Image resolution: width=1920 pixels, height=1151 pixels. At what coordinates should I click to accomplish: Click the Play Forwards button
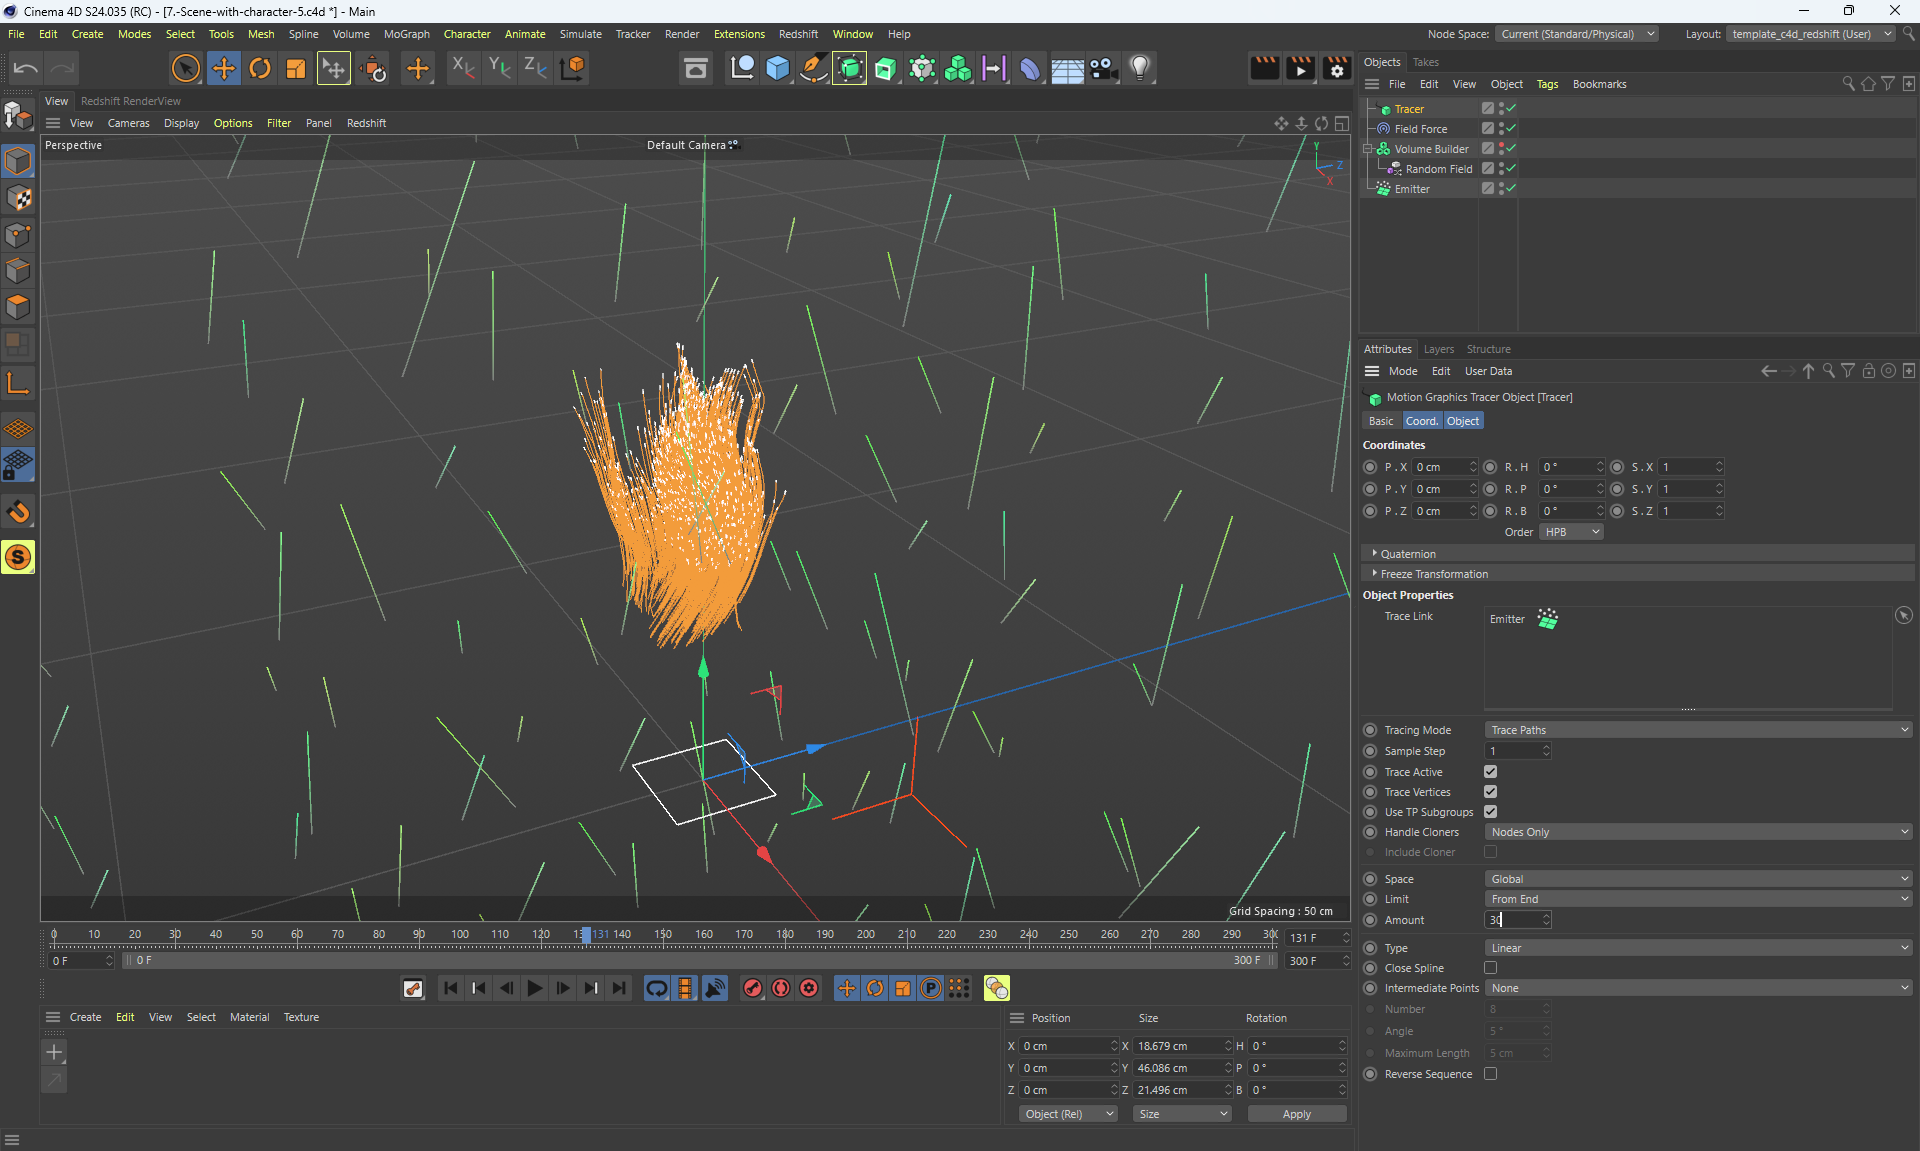[534, 988]
